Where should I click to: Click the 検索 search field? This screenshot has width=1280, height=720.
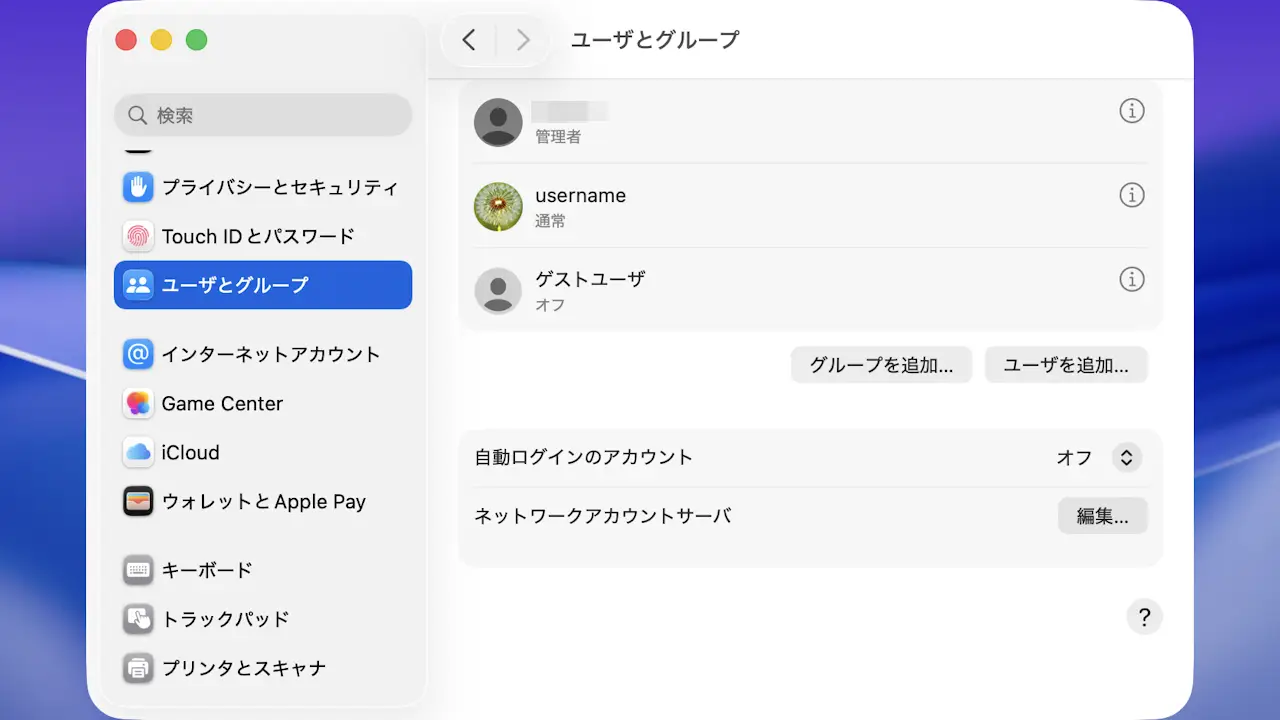(263, 116)
